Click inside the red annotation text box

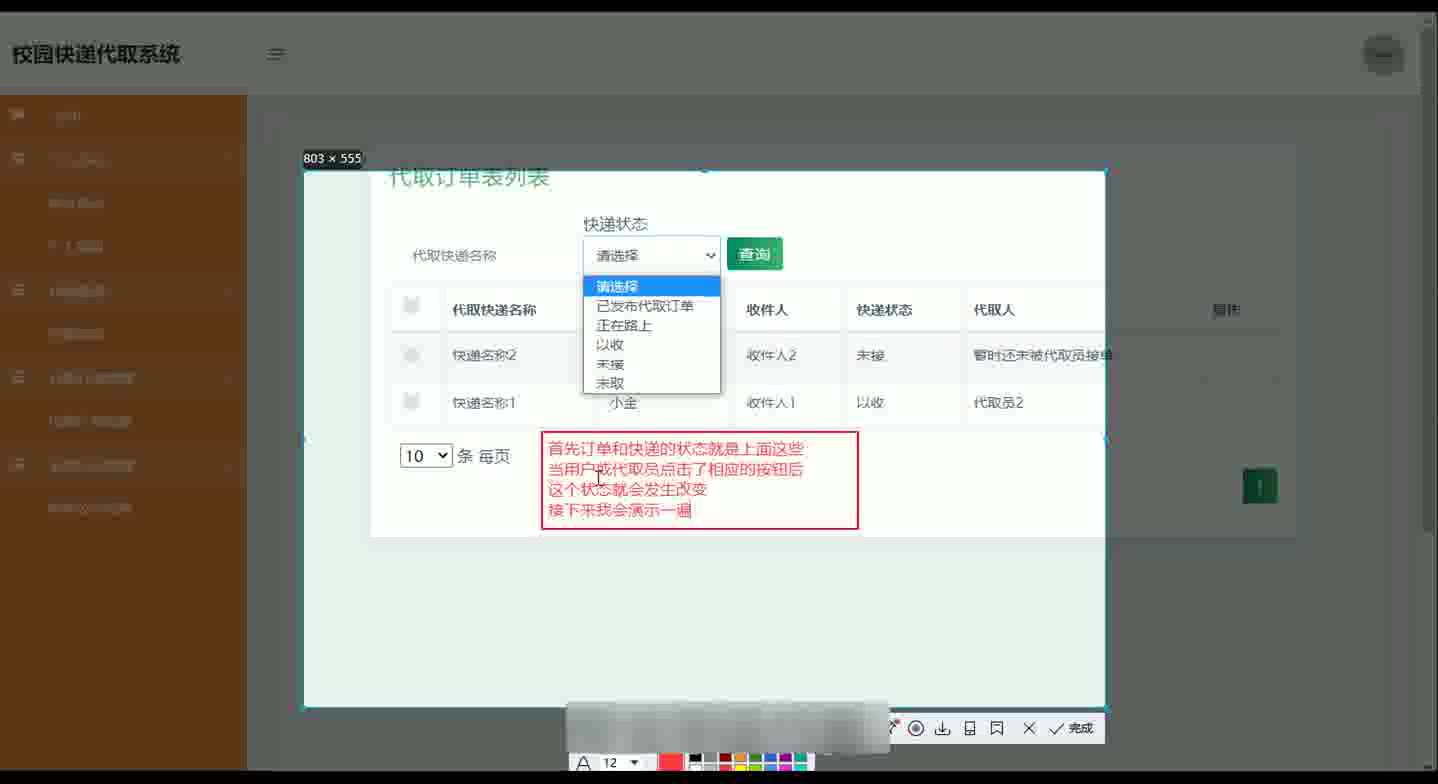[x=700, y=480]
